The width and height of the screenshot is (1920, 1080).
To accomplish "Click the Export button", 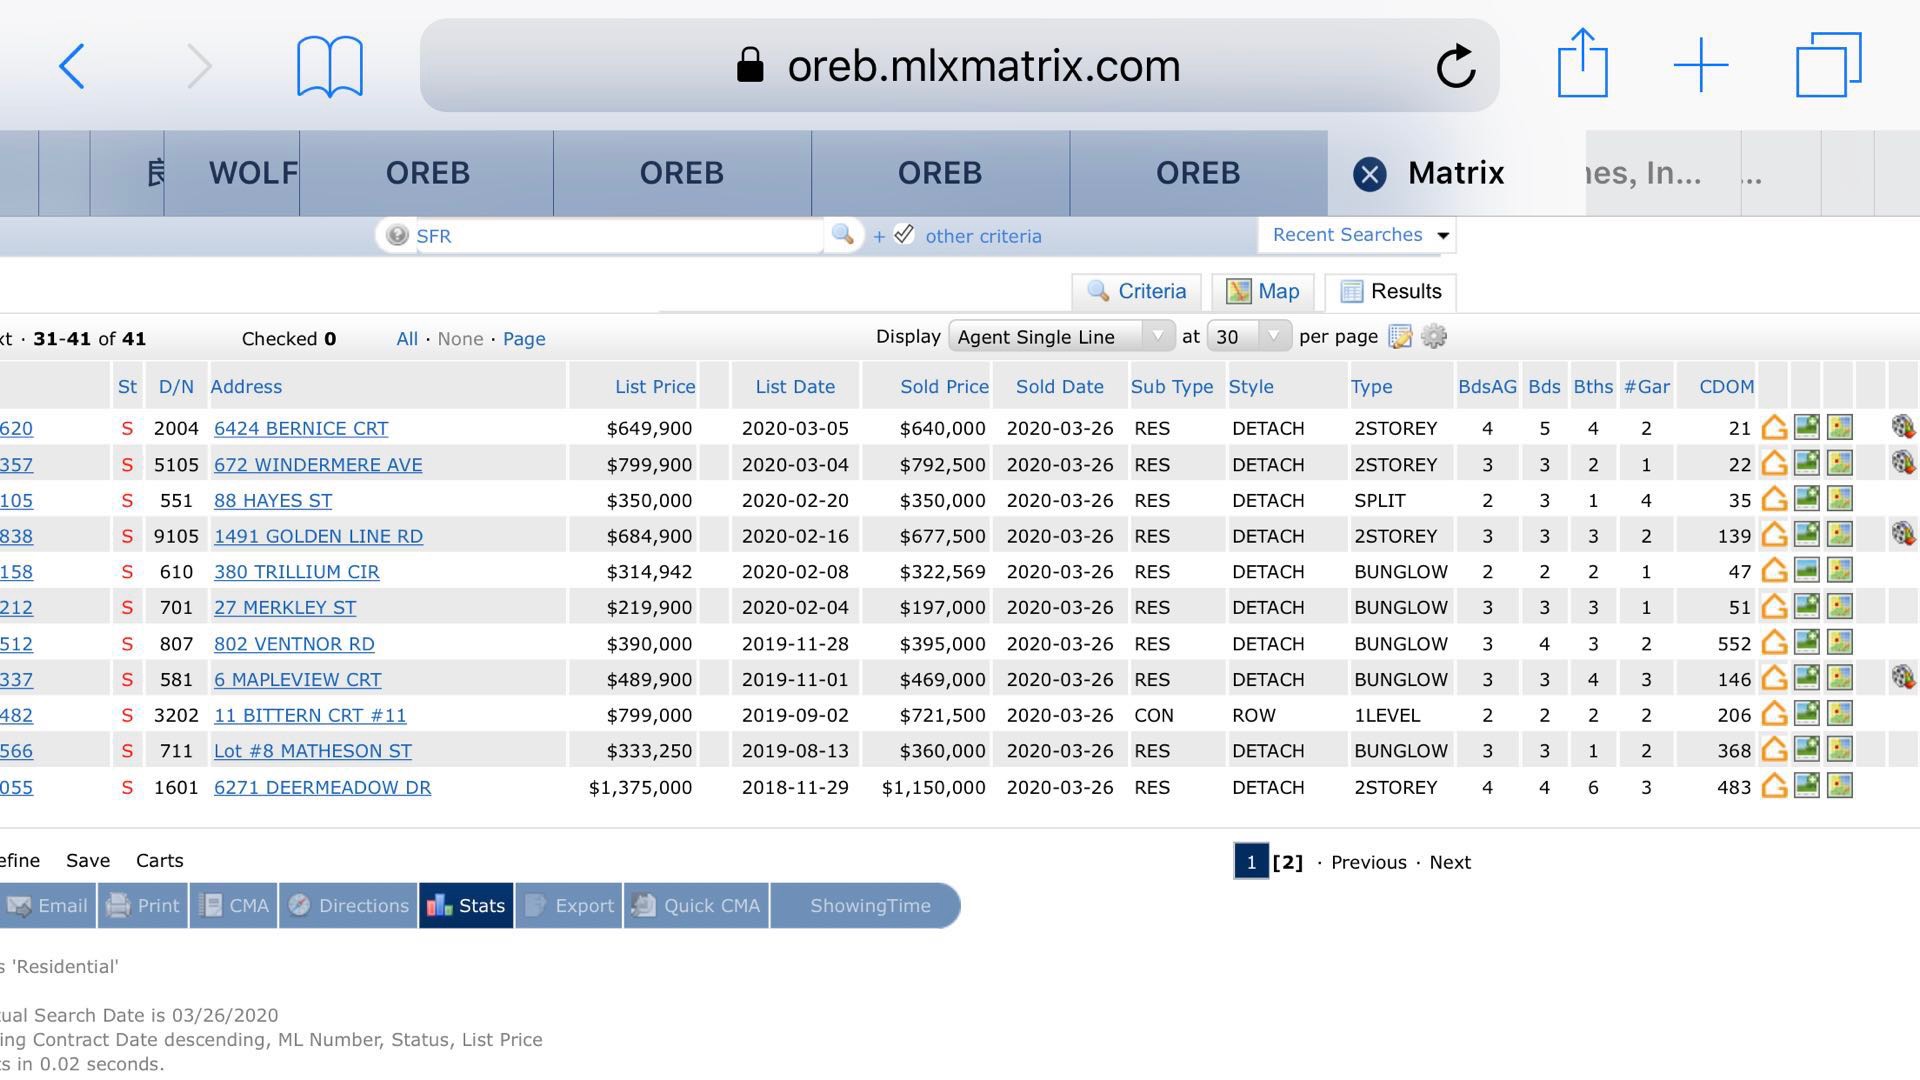I will coord(569,905).
